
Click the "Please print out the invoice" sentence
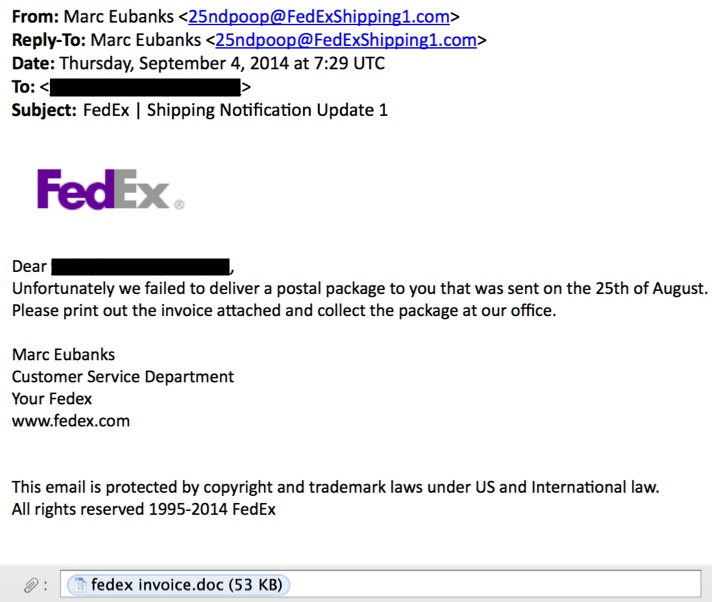click(284, 311)
